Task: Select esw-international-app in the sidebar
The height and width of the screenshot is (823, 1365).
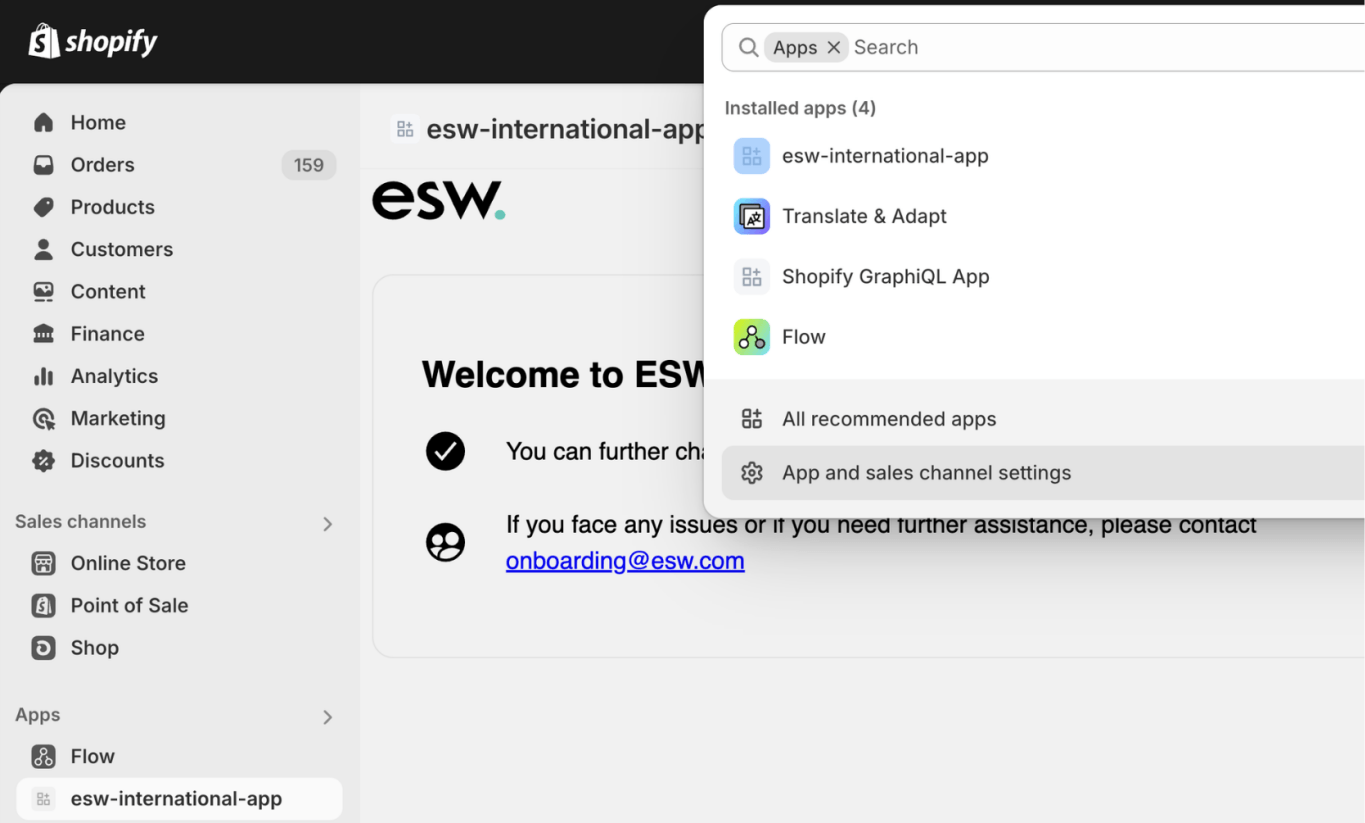Action: point(180,799)
